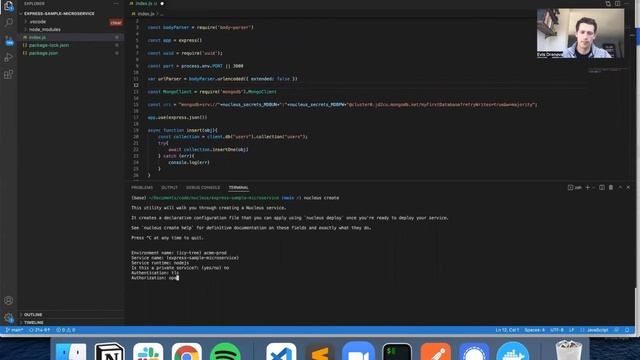Expand the OUTLINE section
This screenshot has width=640, height=360.
coord(33,315)
